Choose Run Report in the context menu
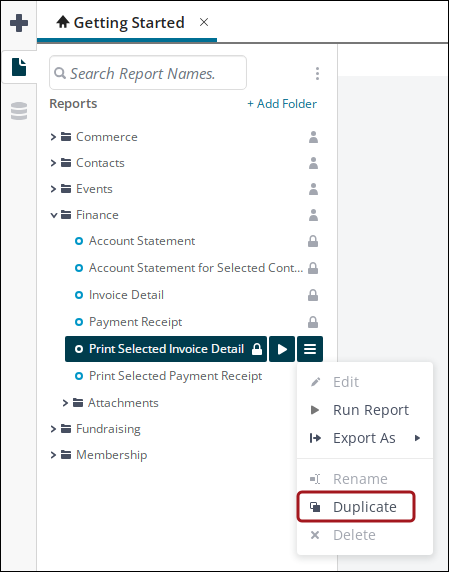This screenshot has height=572, width=449. pos(365,410)
